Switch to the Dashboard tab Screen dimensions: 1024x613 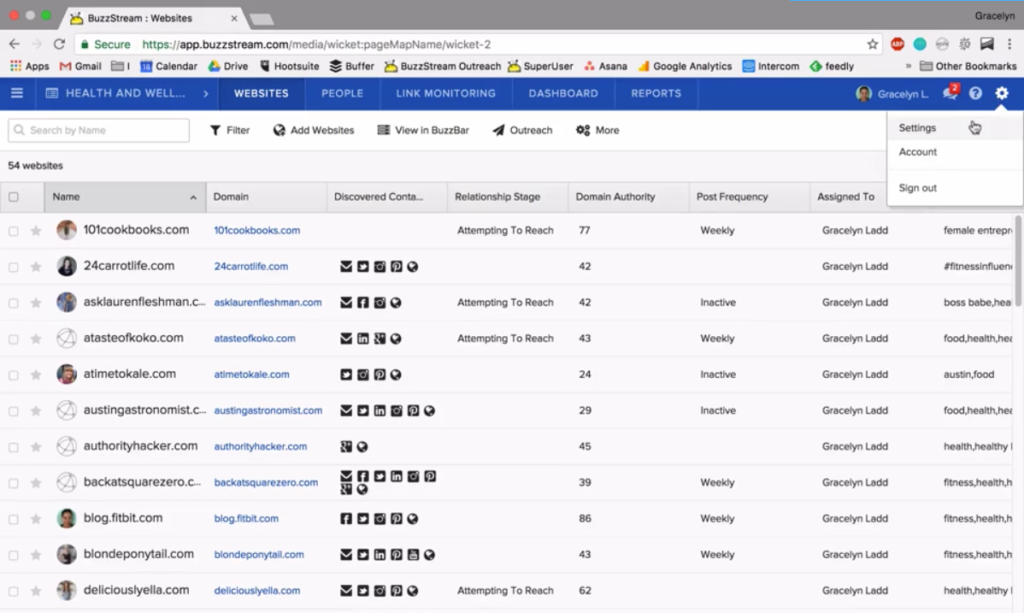pos(564,93)
